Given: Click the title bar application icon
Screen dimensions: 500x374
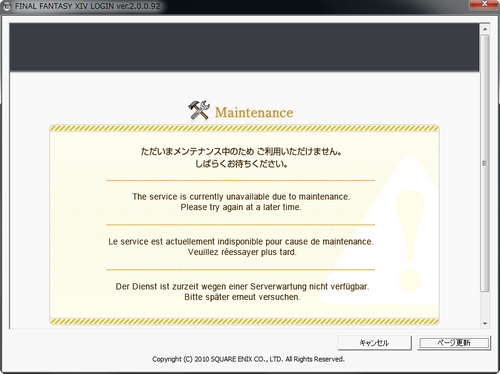Looking at the screenshot, I should point(7,6).
